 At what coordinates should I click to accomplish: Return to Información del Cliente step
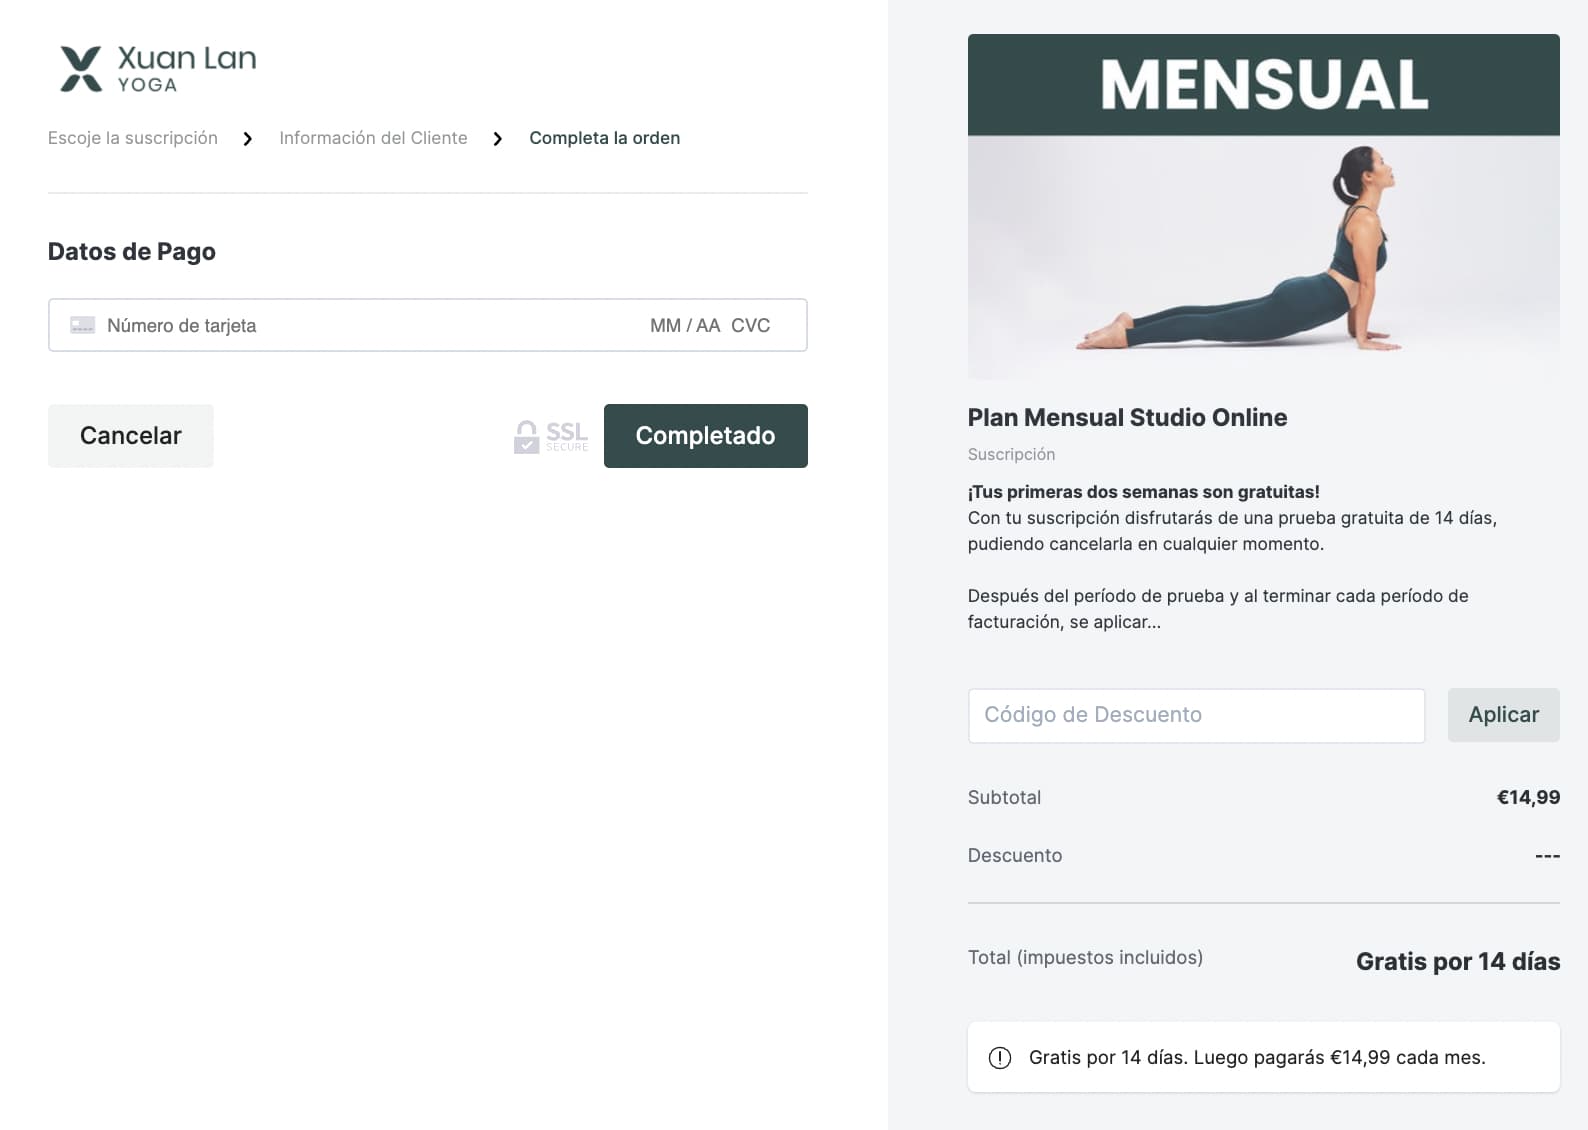pos(373,138)
